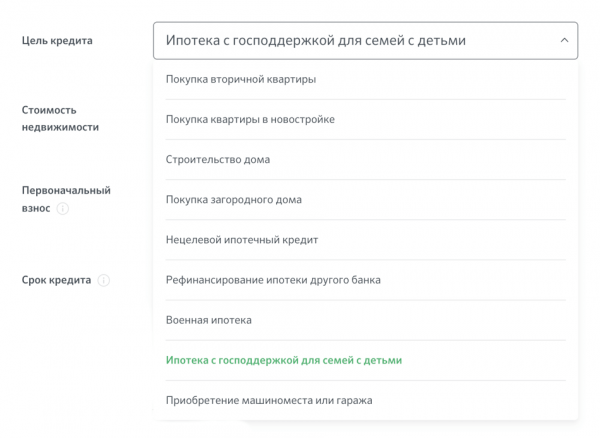Click the Срок кредита label text
600x438 pixels.
(56, 280)
